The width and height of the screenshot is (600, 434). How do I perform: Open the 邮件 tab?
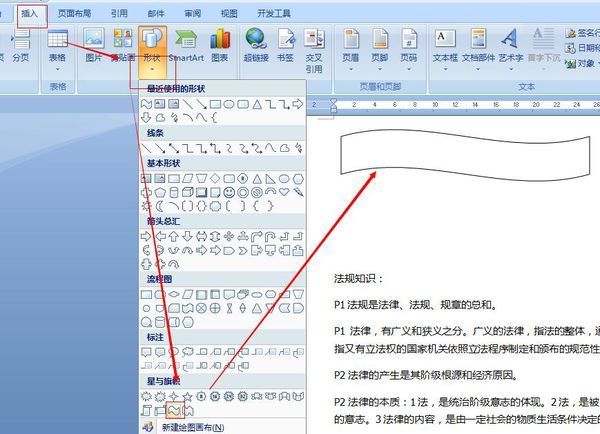click(156, 14)
